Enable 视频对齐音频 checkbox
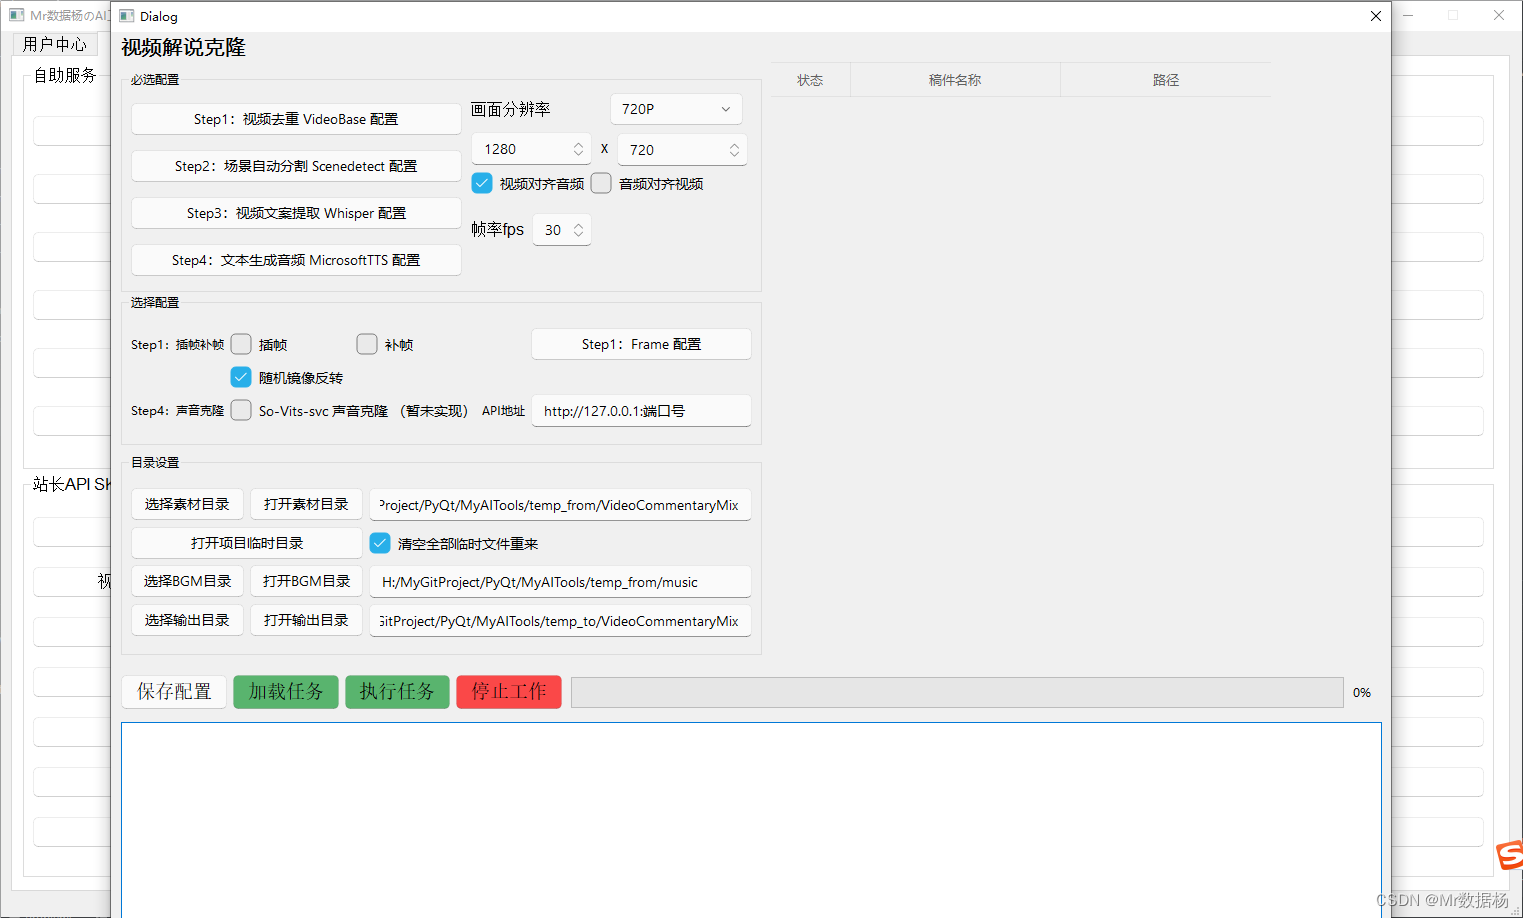The width and height of the screenshot is (1523, 918). [x=482, y=183]
